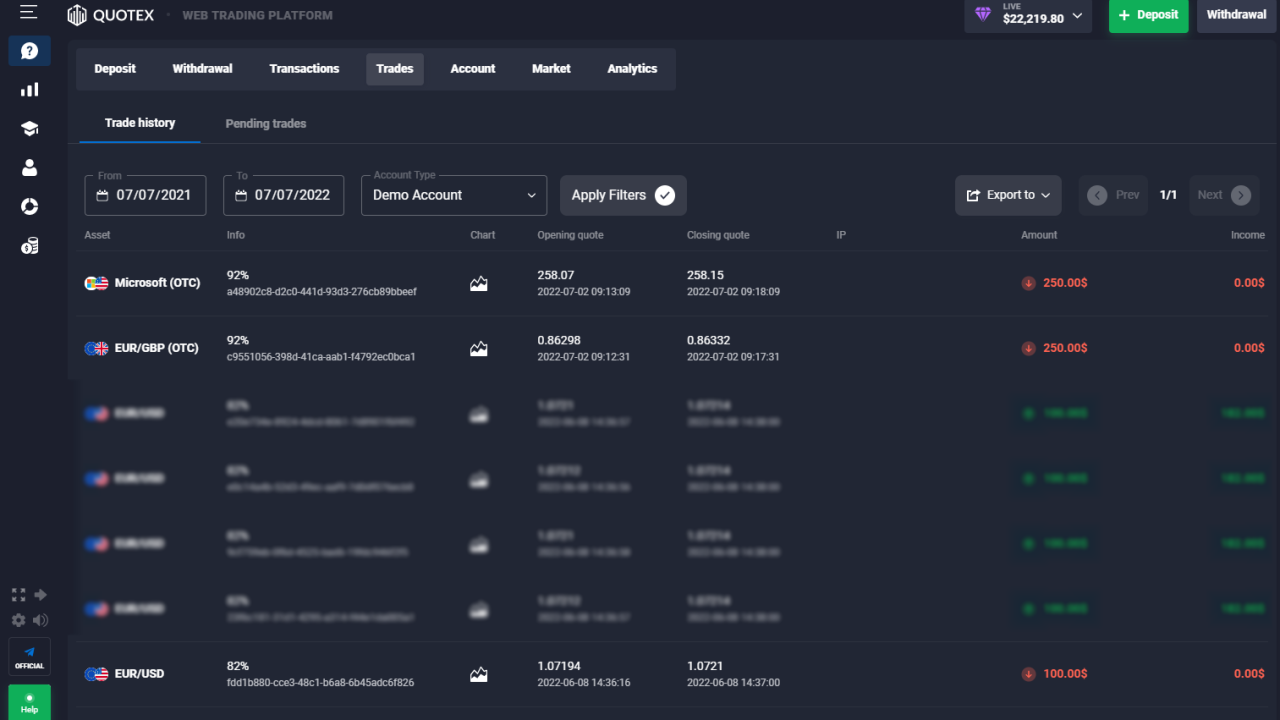Edit the To date 07/07/2022
1280x720 pixels.
[284, 195]
